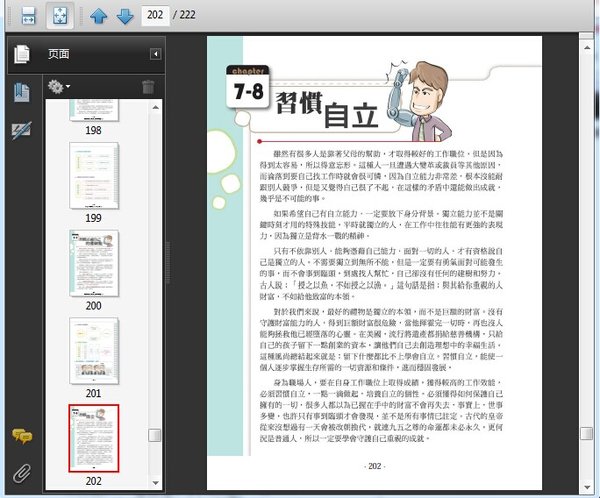
Task: Click thumbnail scrollbar up arrow
Action: tap(154, 105)
